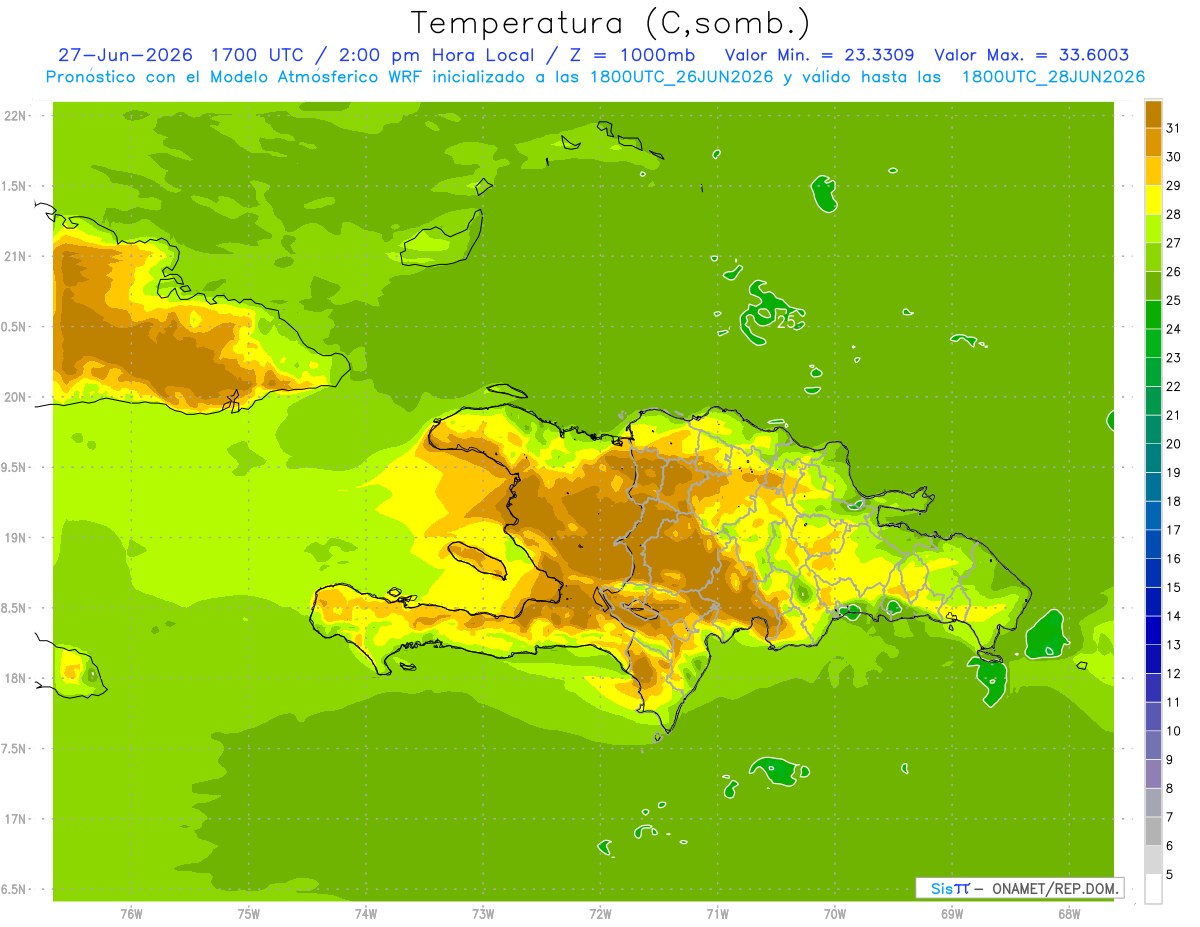The width and height of the screenshot is (1200, 927).
Task: Click longitude label "71W"
Action: [x=717, y=914]
